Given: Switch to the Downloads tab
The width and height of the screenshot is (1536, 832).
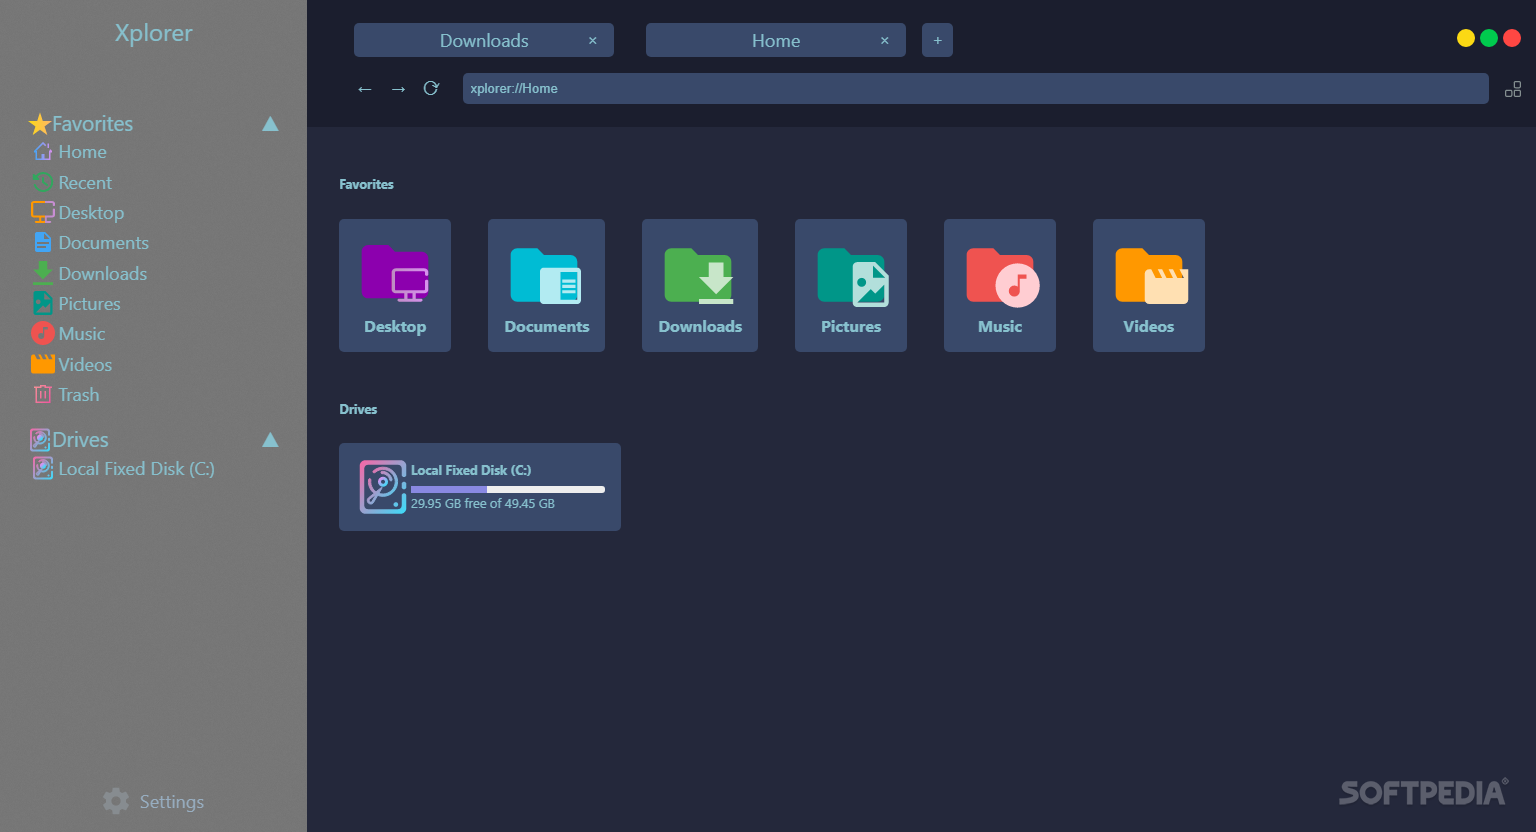Looking at the screenshot, I should [x=484, y=41].
